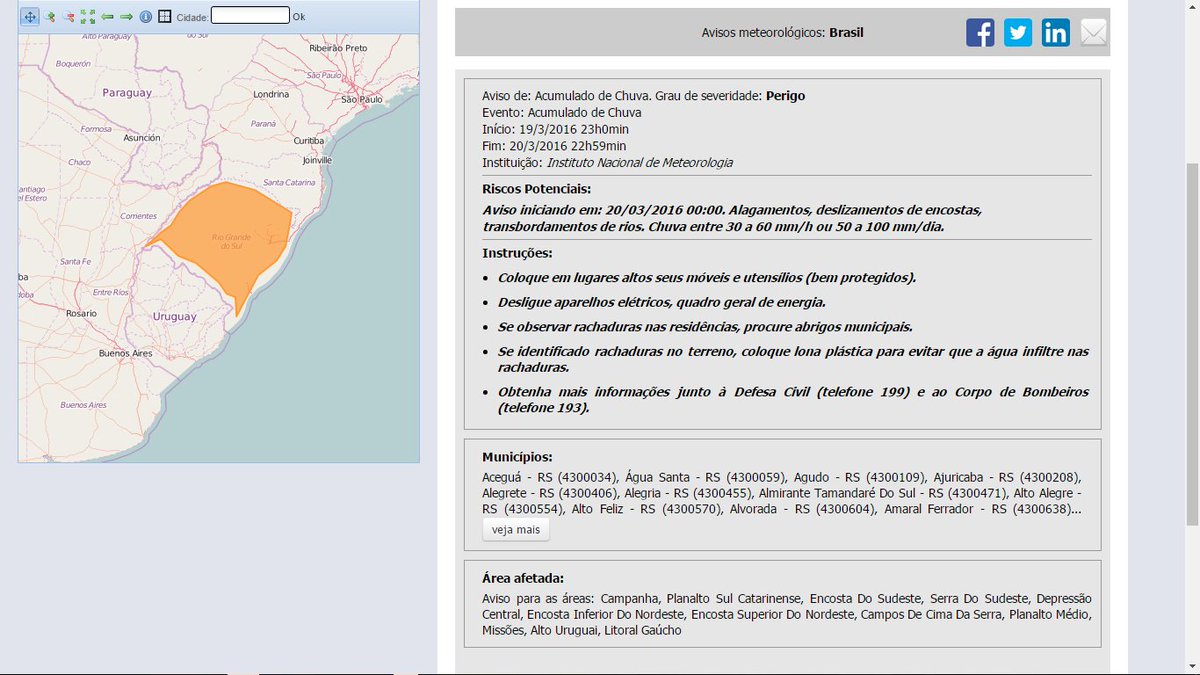
Task: Go to previous map view arrow
Action: [x=107, y=16]
